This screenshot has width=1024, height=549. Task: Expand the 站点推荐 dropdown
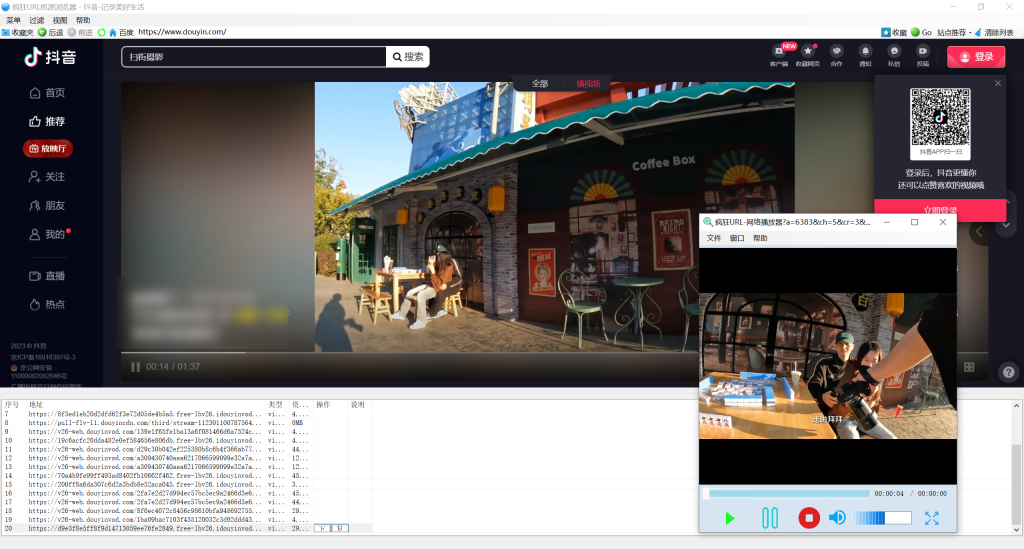[954, 32]
